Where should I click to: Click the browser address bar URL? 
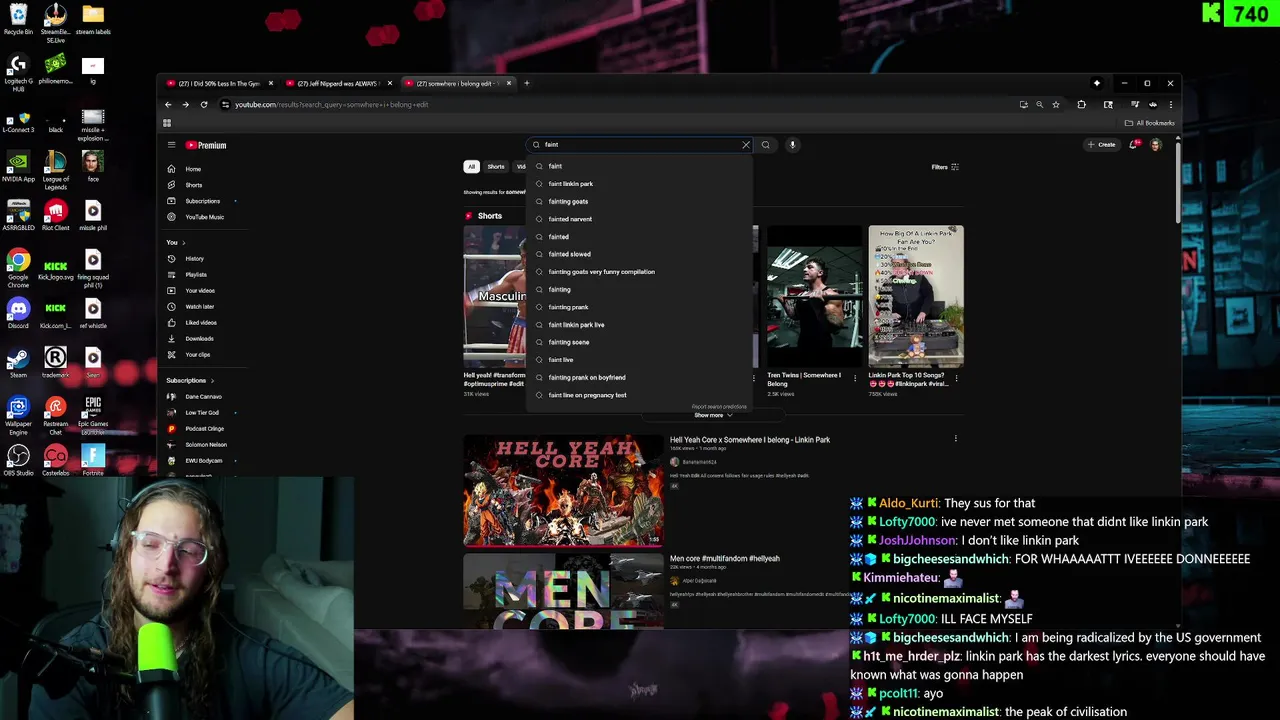click(331, 104)
